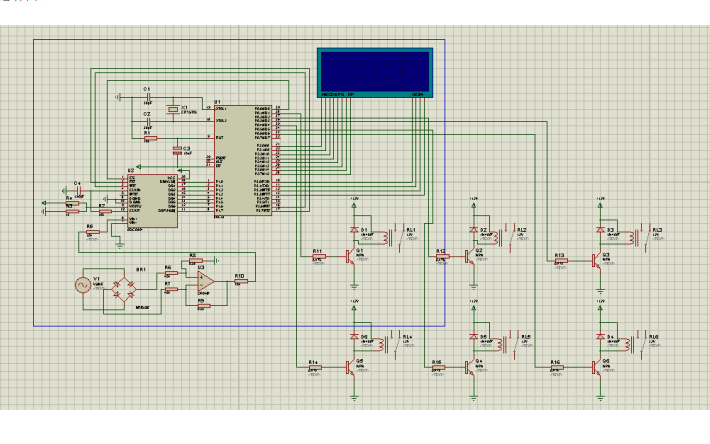Select crystal oscillator X1
710x444 pixels.
(173, 110)
